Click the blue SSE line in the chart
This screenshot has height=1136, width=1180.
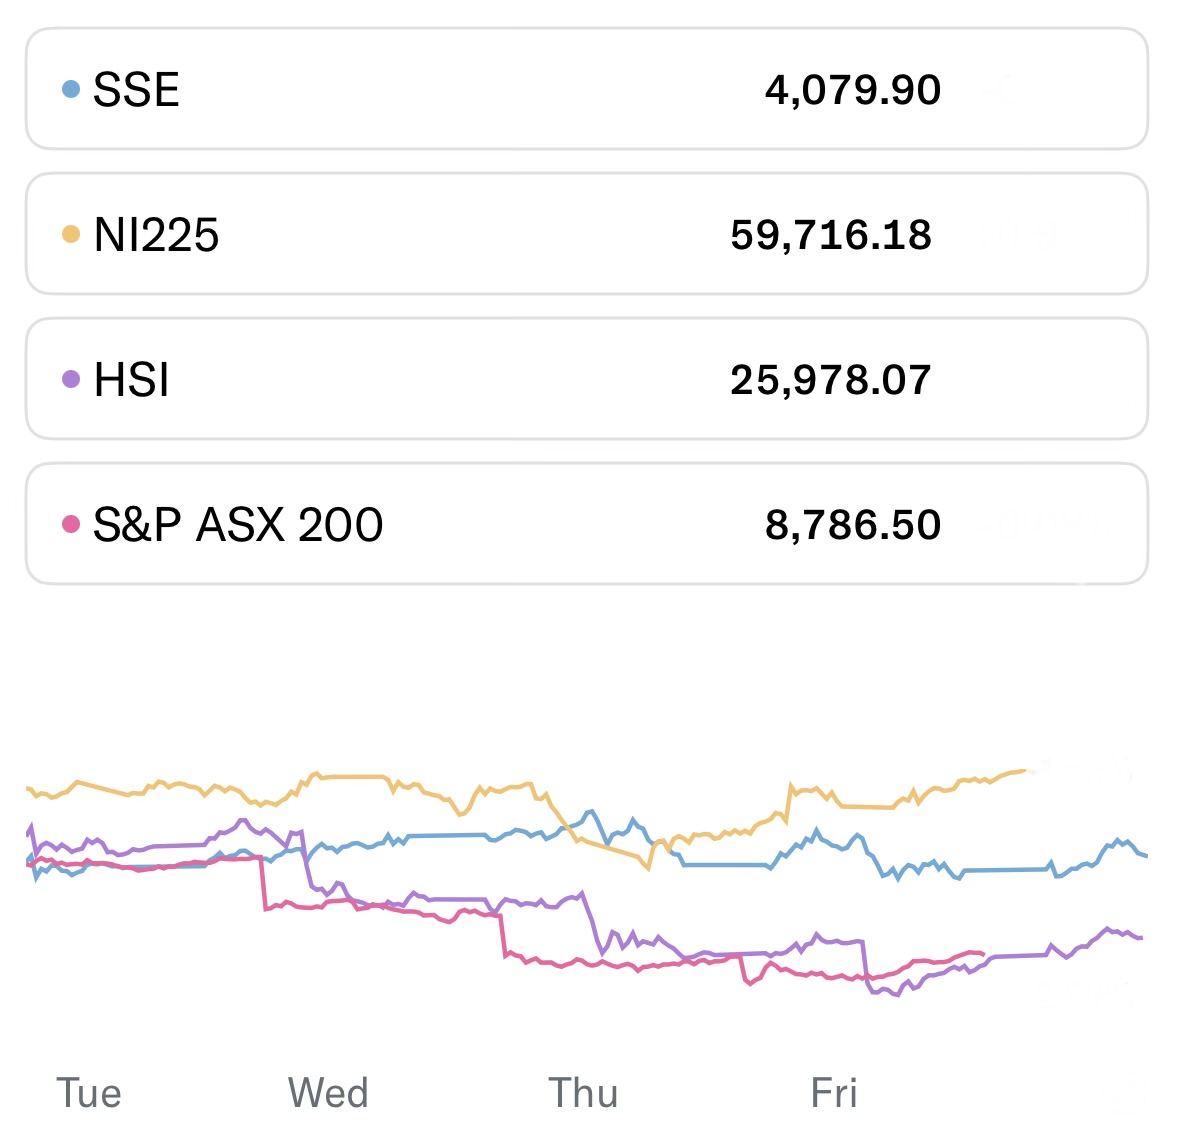pos(440,835)
